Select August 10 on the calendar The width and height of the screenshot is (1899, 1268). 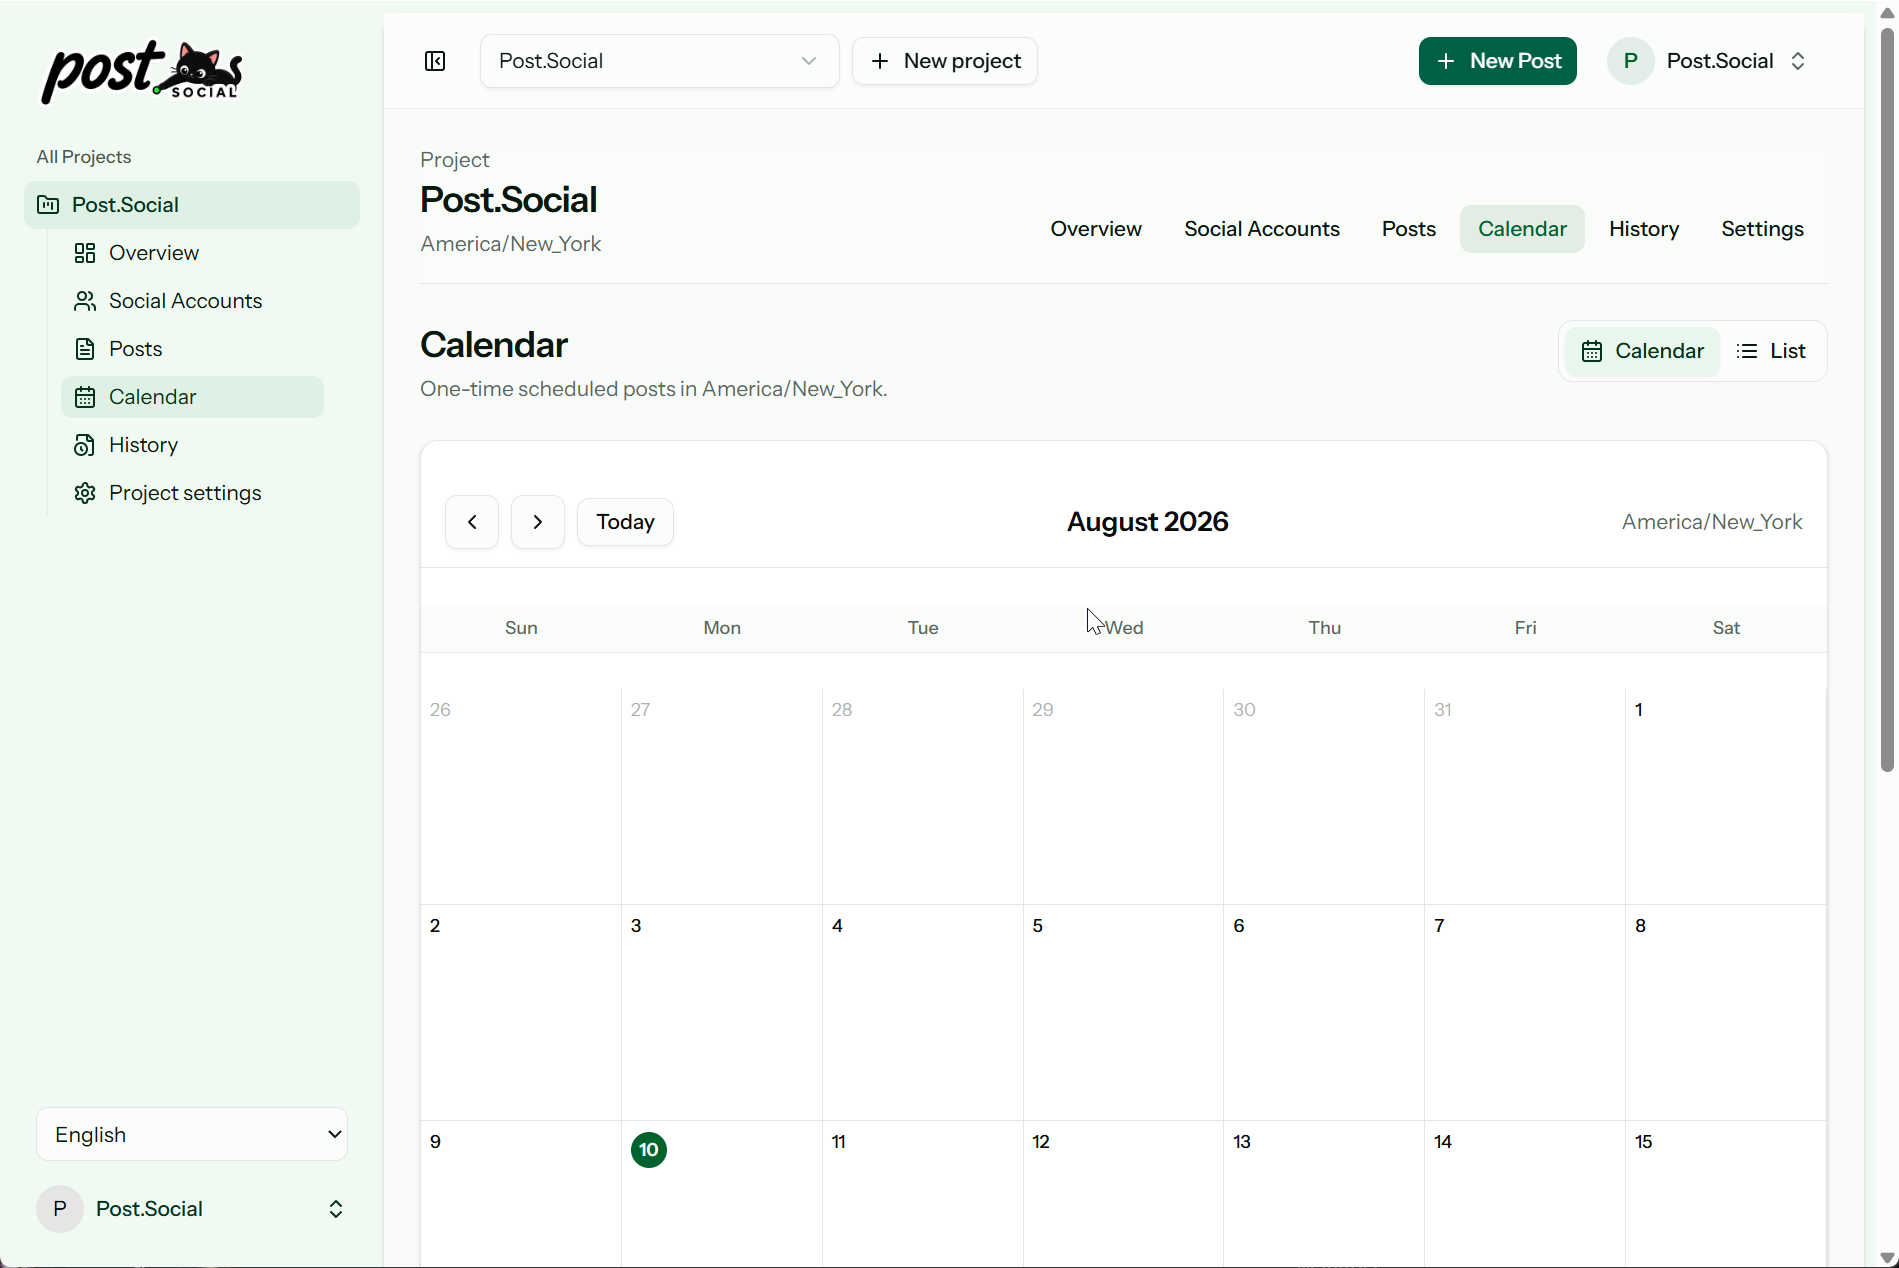pyautogui.click(x=649, y=1150)
